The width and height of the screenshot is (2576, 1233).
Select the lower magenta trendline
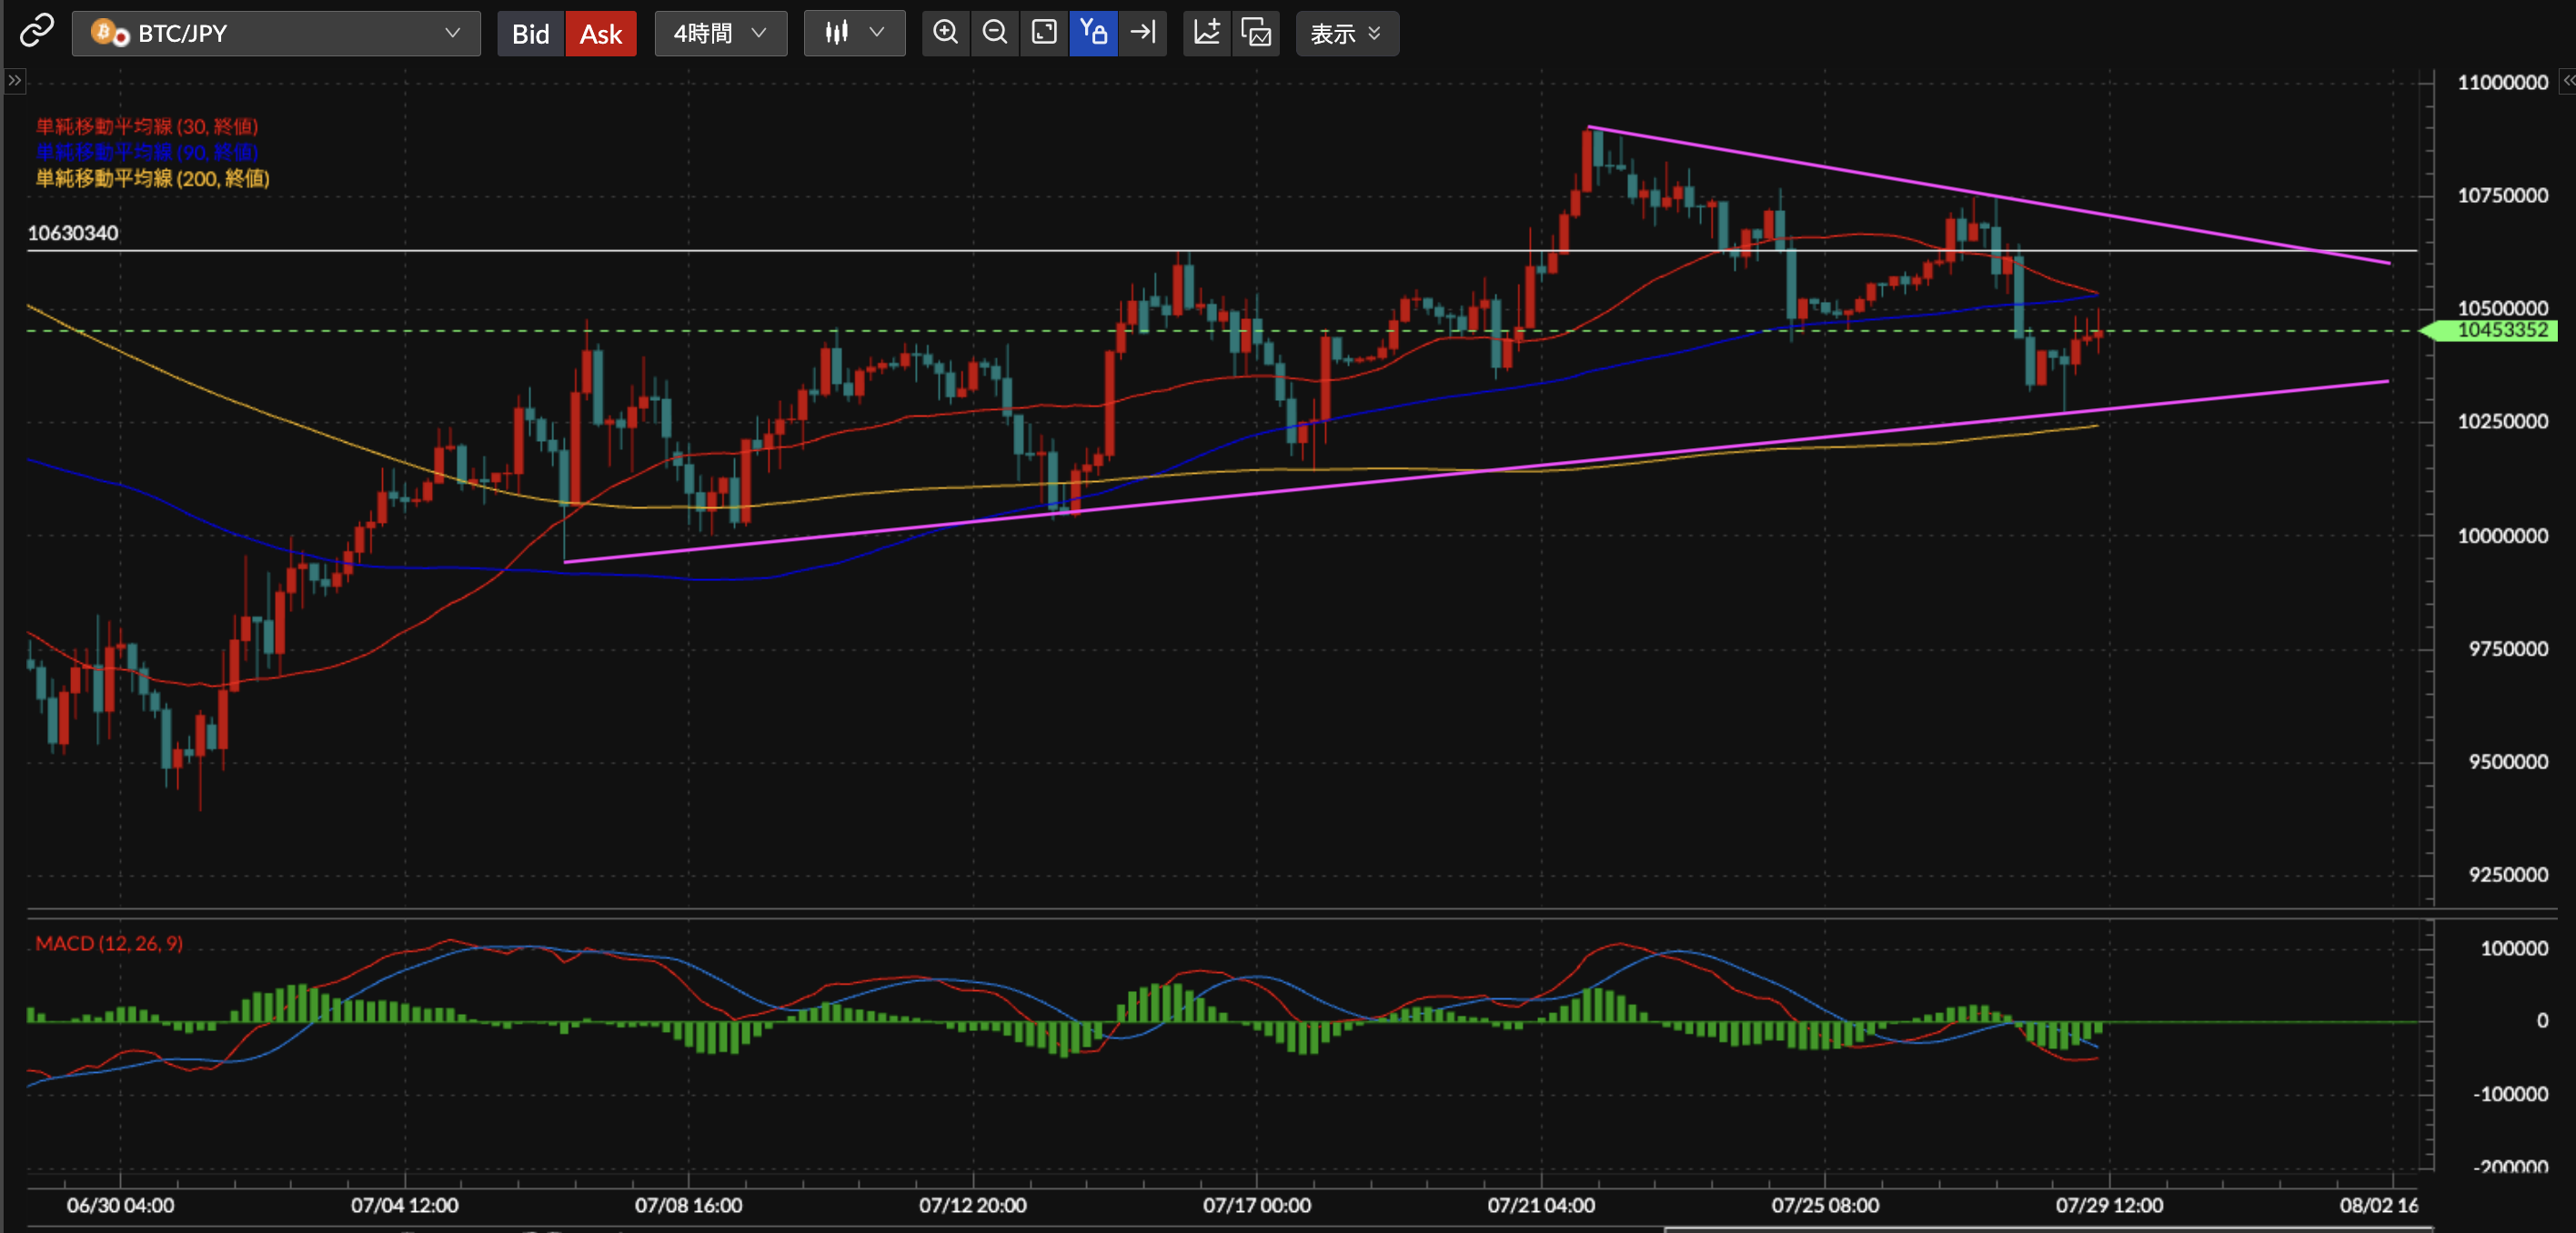(x=1476, y=471)
